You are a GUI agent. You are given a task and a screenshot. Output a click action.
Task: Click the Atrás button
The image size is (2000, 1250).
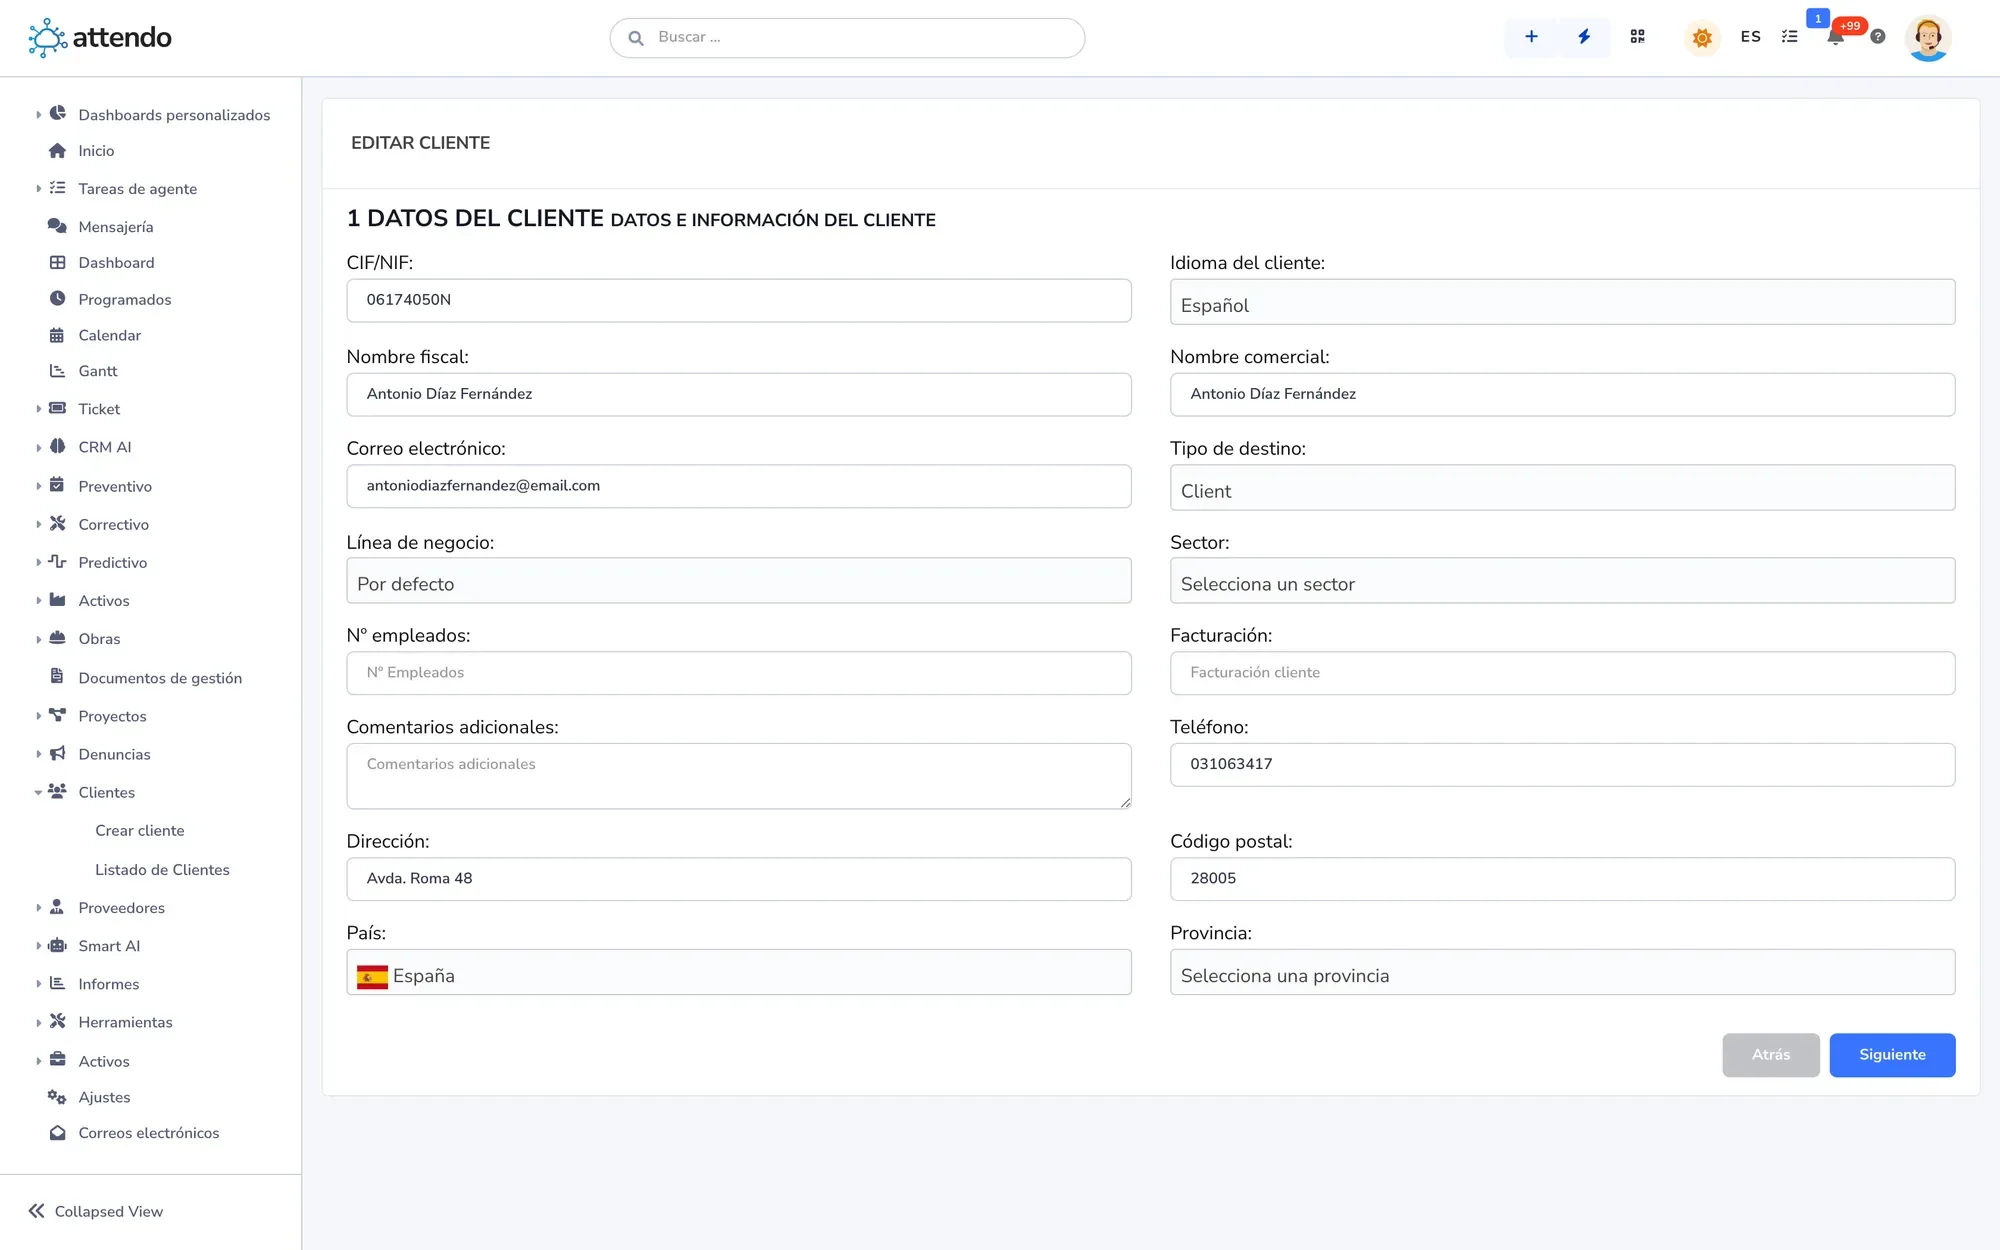click(1771, 1055)
